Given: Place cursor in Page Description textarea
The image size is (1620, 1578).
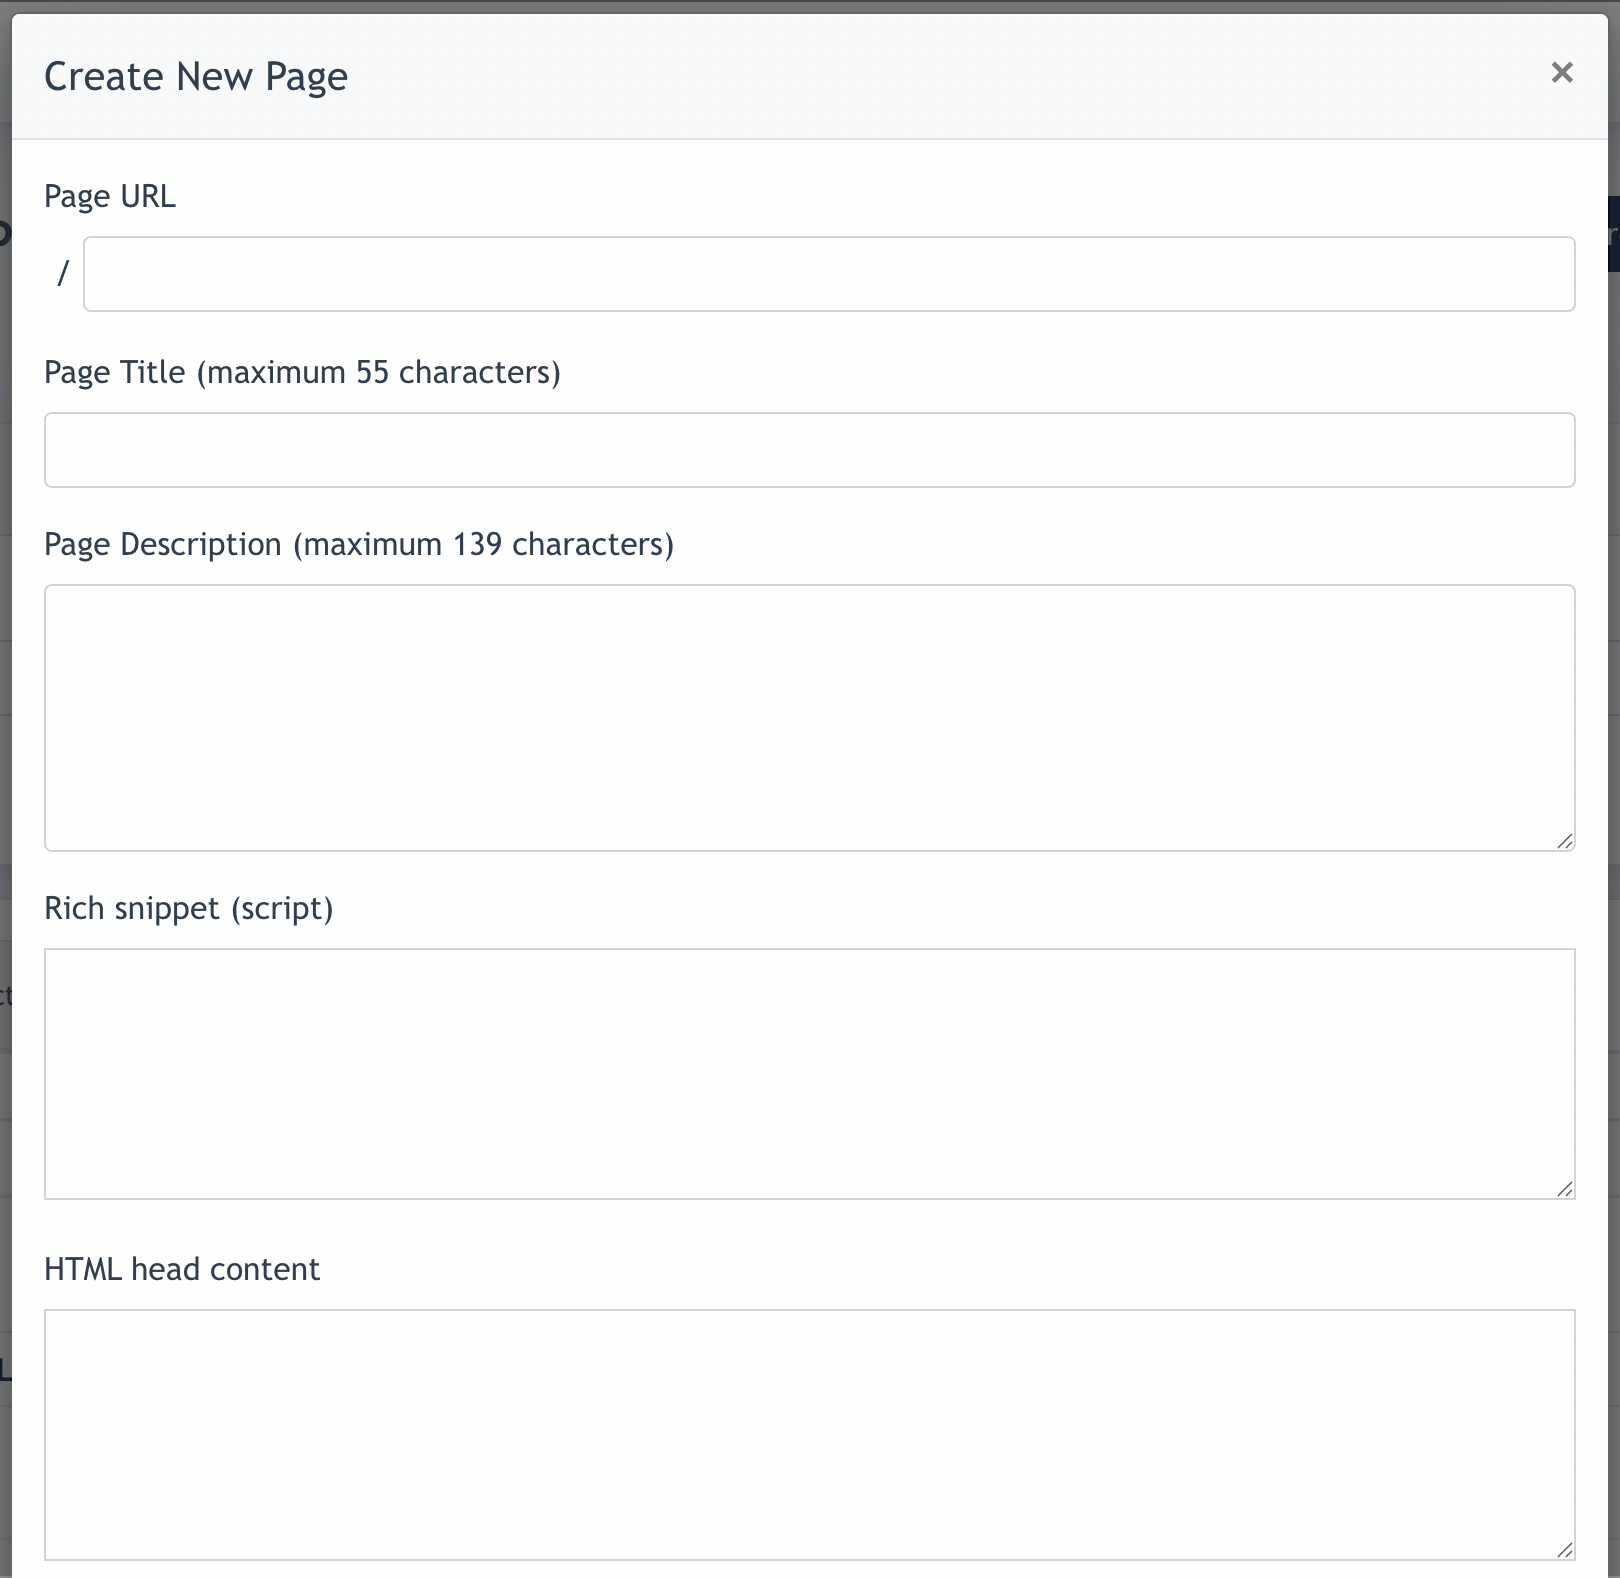Looking at the screenshot, I should click(x=809, y=717).
